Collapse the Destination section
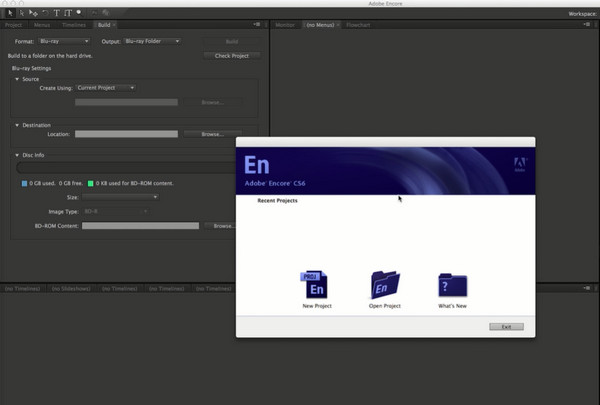The width and height of the screenshot is (600, 405). [x=17, y=125]
